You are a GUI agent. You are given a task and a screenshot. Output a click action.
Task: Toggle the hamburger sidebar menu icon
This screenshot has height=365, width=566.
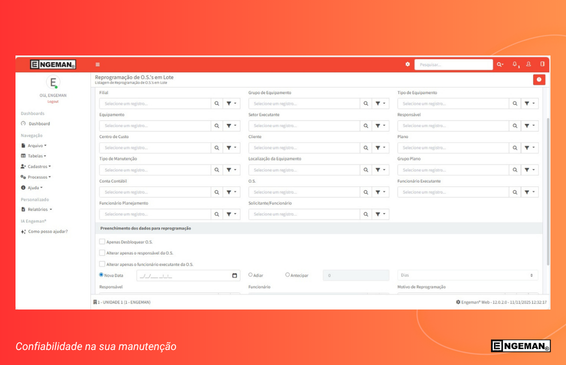[97, 65]
